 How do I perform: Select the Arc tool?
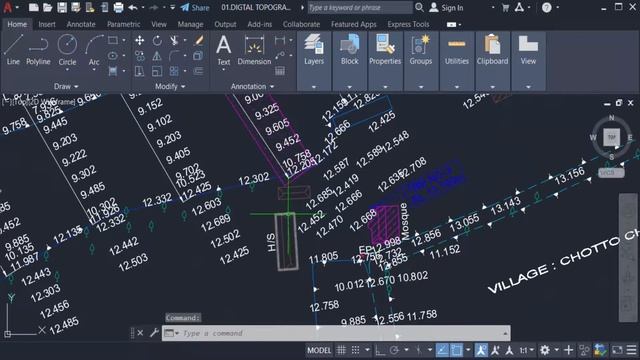[94, 50]
